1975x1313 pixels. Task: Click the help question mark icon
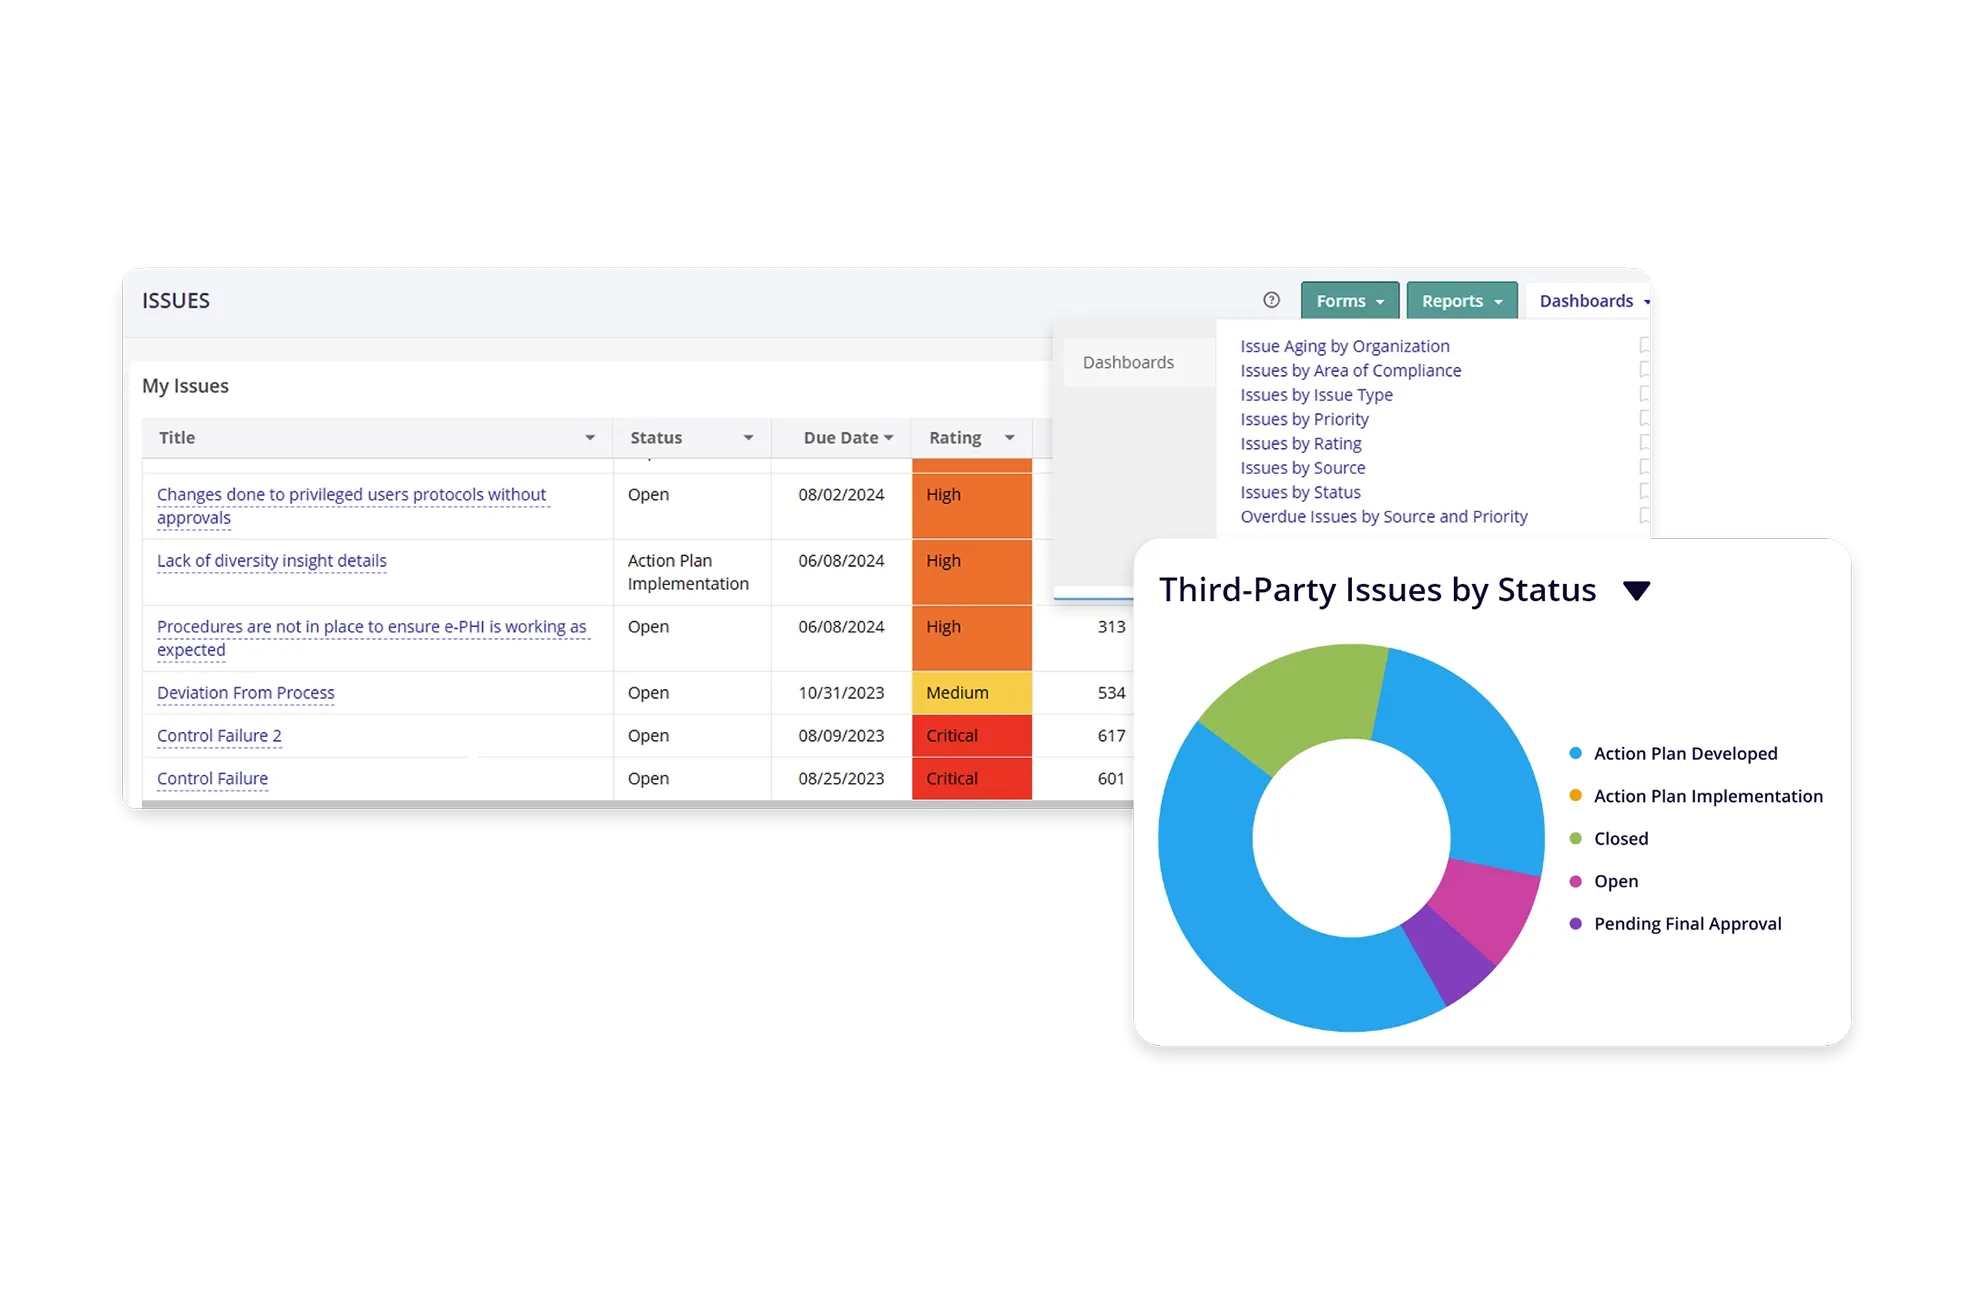(x=1271, y=300)
